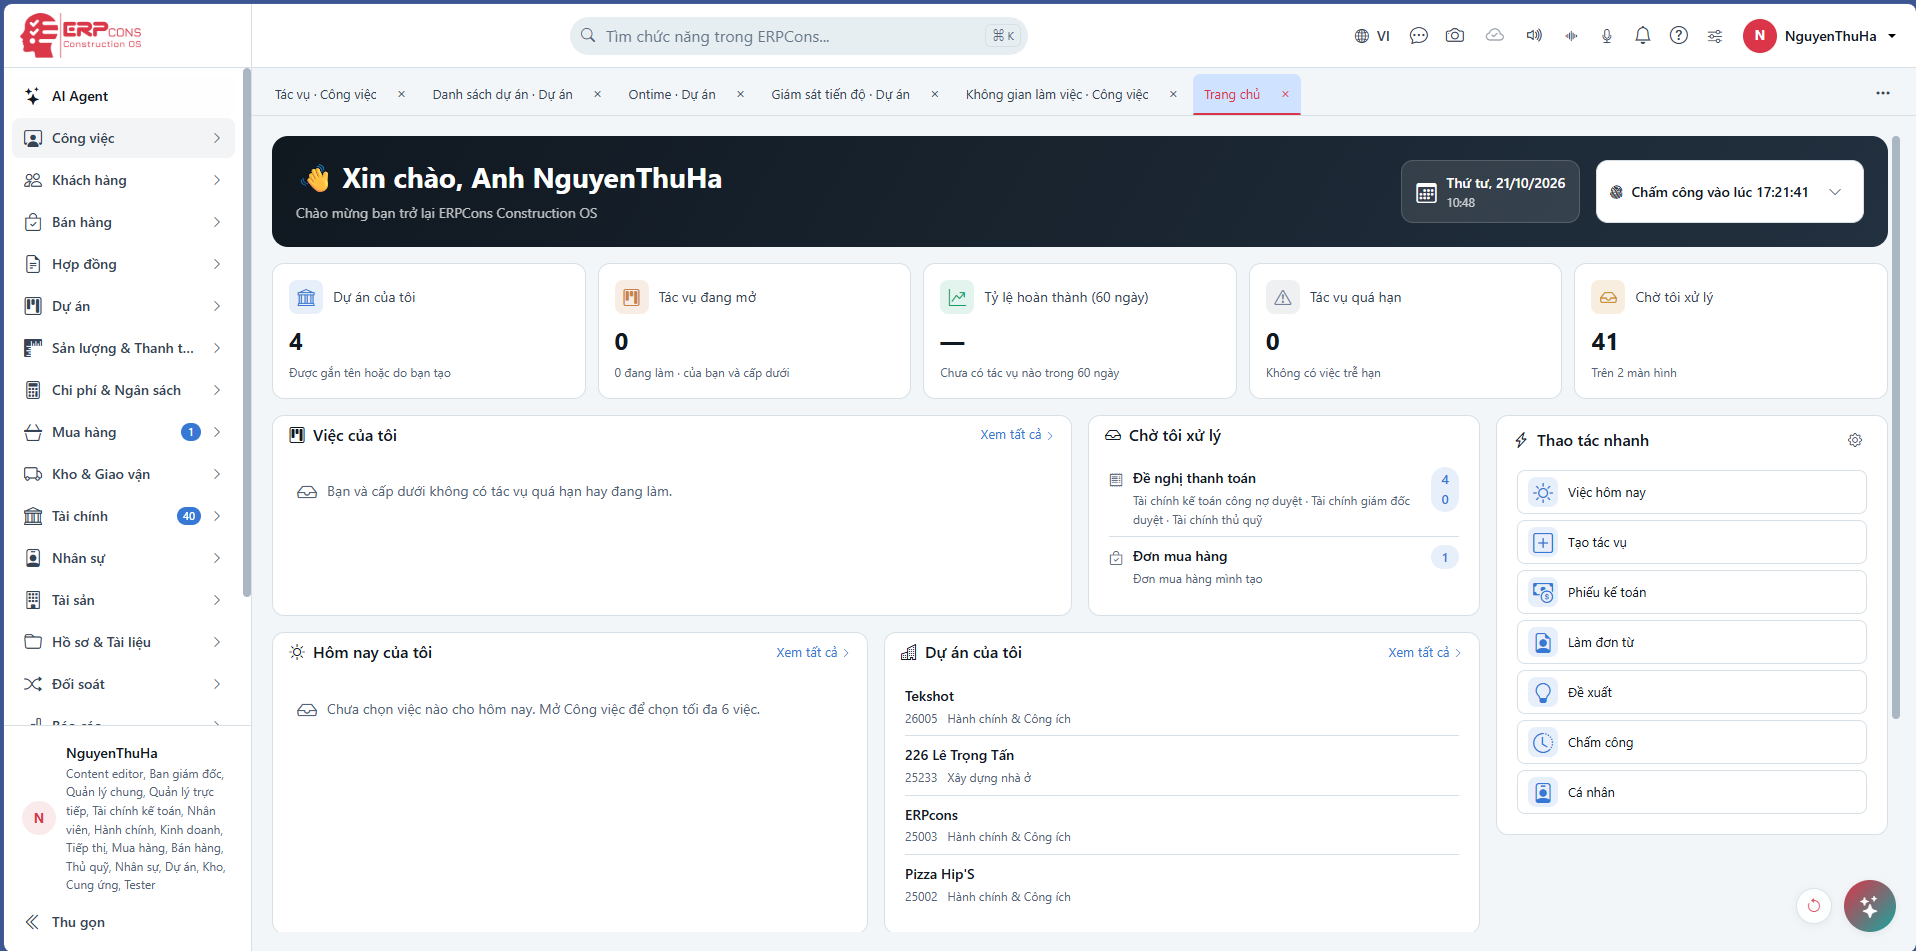The image size is (1916, 951).
Task: Click the microphone icon
Action: point(1607,36)
